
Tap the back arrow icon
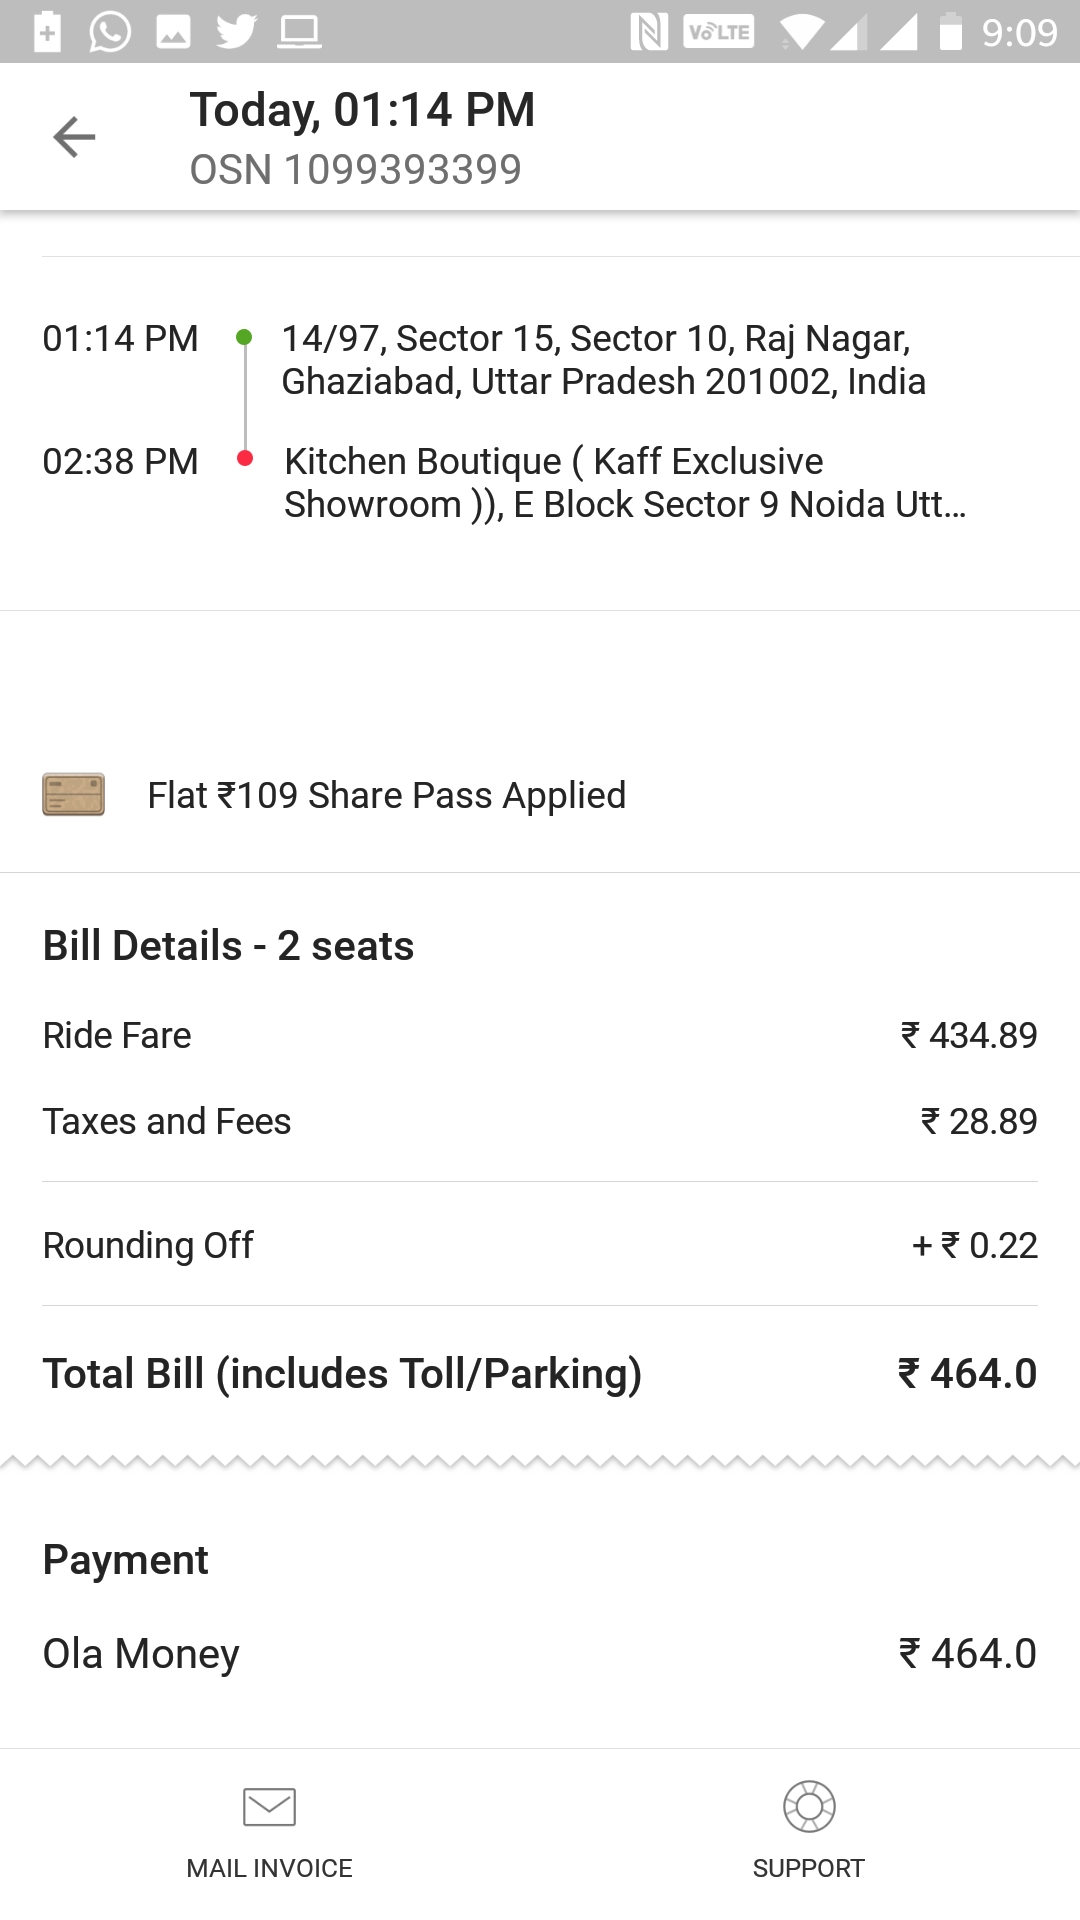(x=74, y=137)
